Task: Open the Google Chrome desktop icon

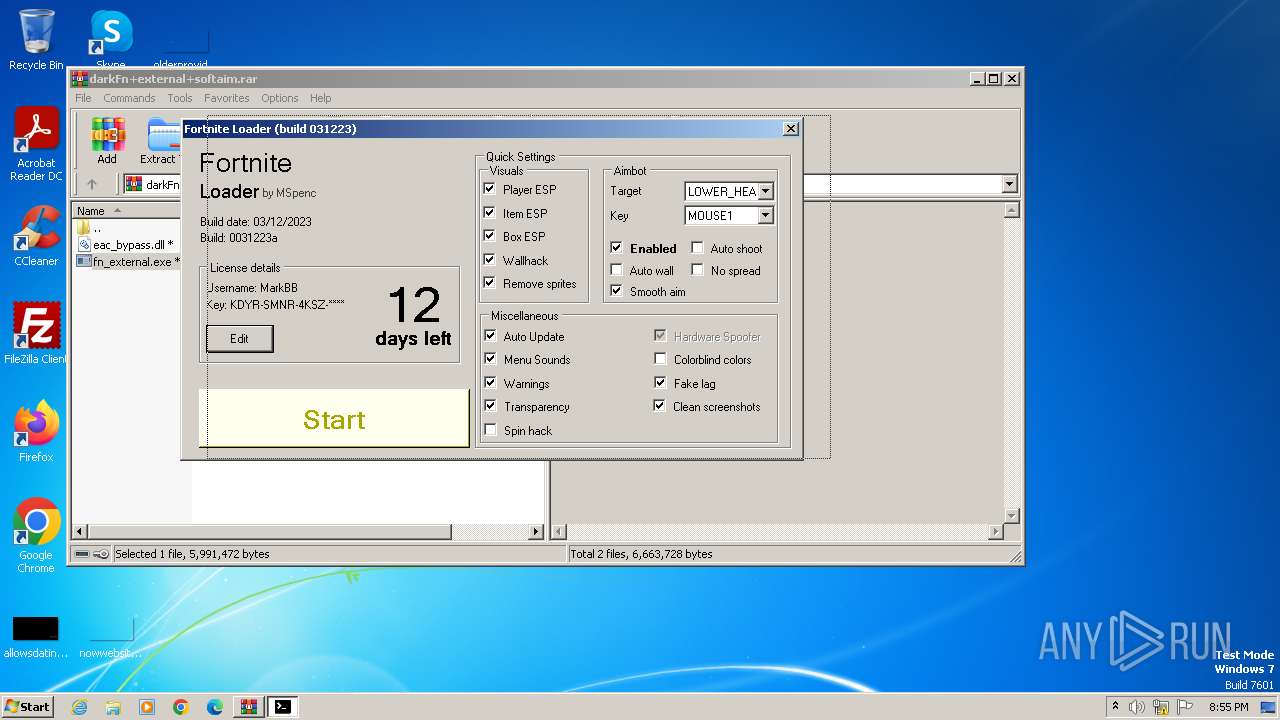Action: (x=36, y=536)
